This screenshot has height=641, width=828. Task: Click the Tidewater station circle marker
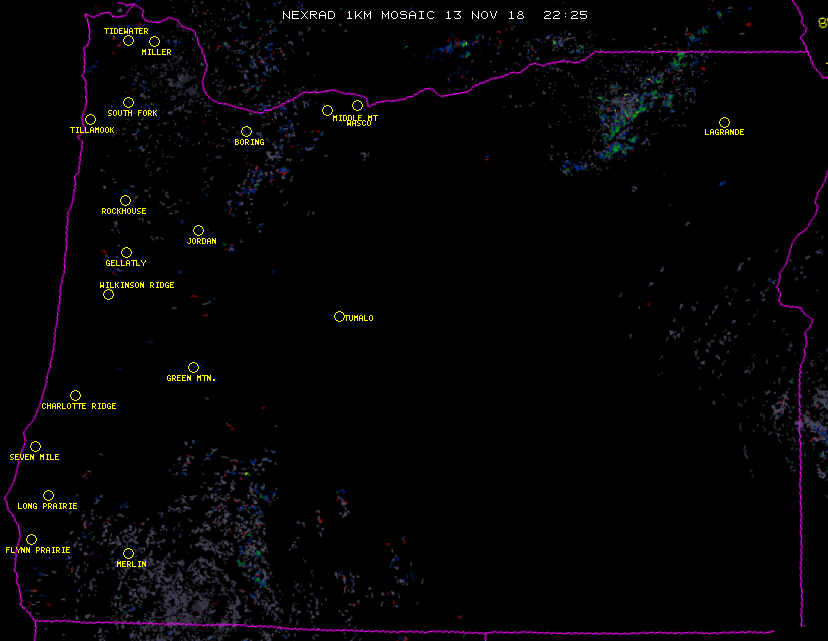point(128,41)
